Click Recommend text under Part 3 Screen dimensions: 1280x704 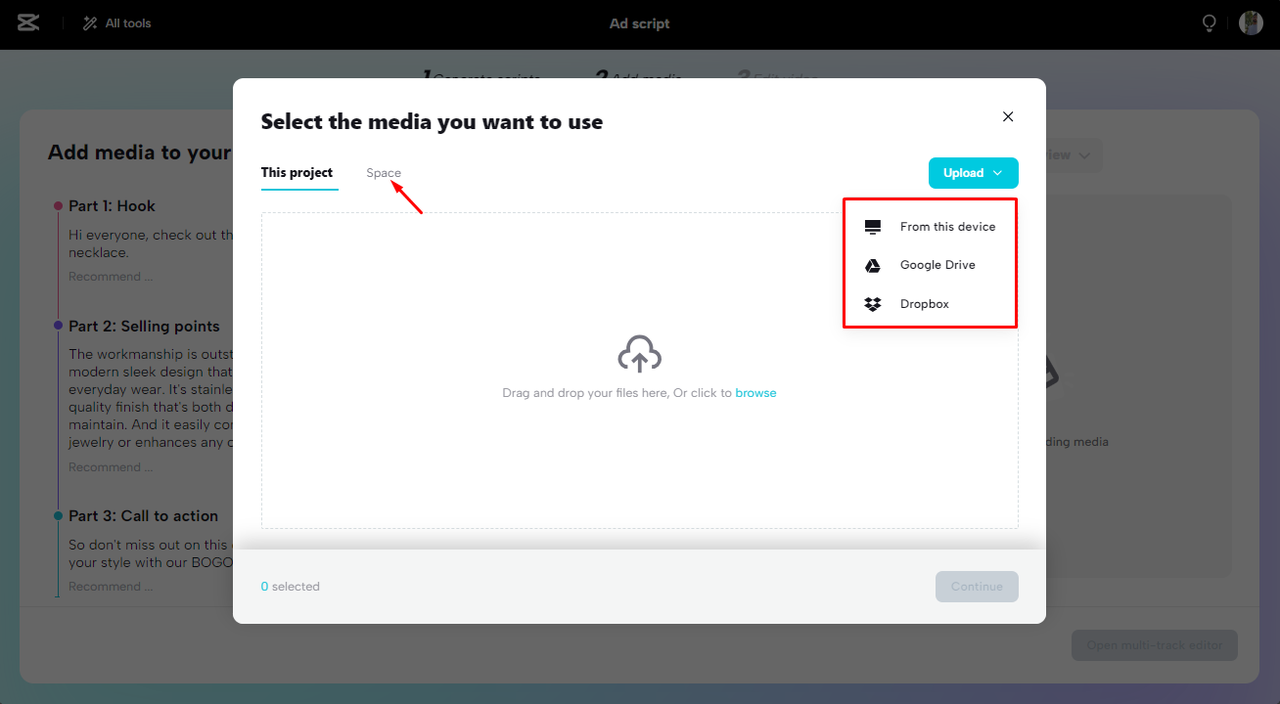tap(110, 587)
